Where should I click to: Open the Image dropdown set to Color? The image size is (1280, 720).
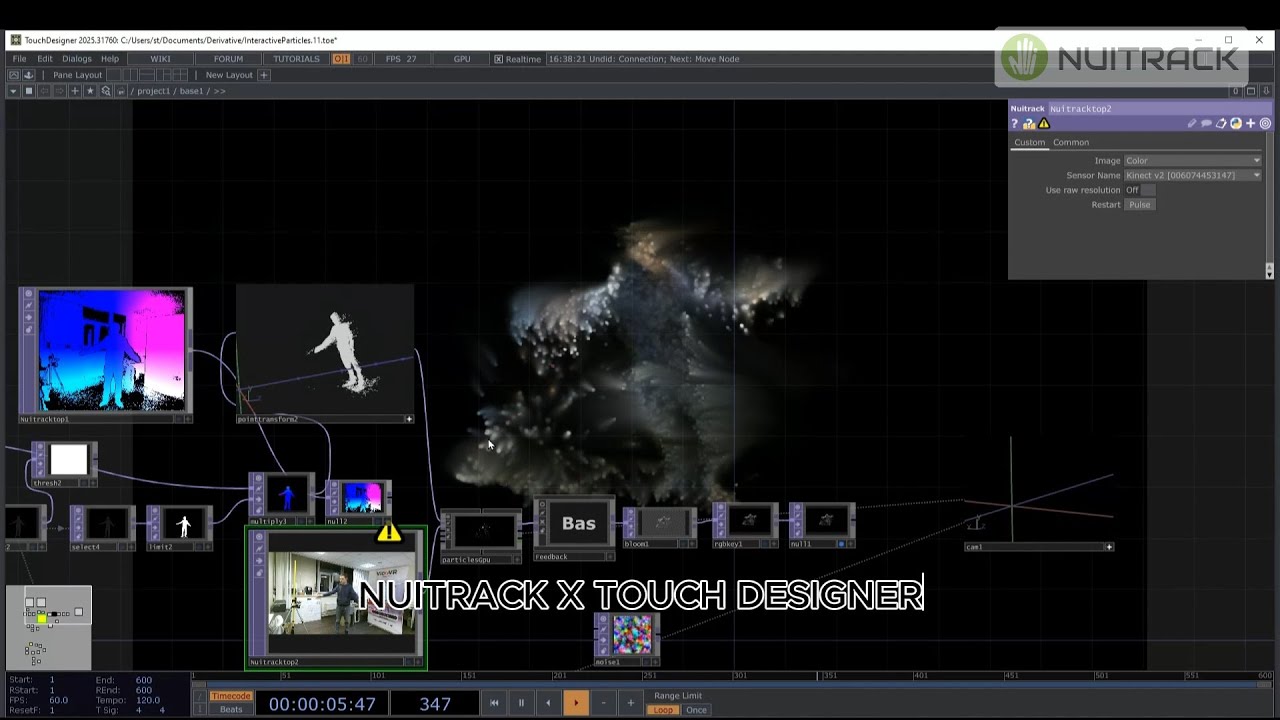1193,161
